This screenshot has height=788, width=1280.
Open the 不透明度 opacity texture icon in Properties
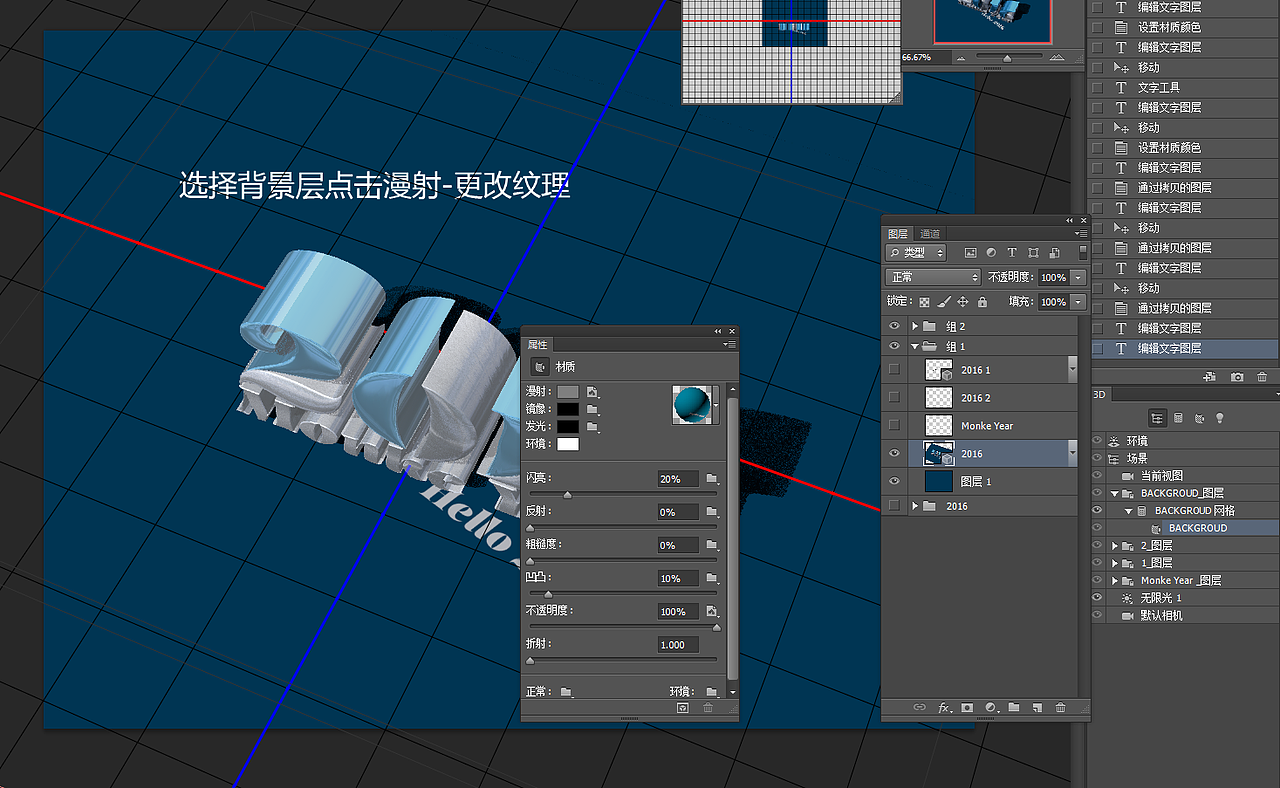712,611
